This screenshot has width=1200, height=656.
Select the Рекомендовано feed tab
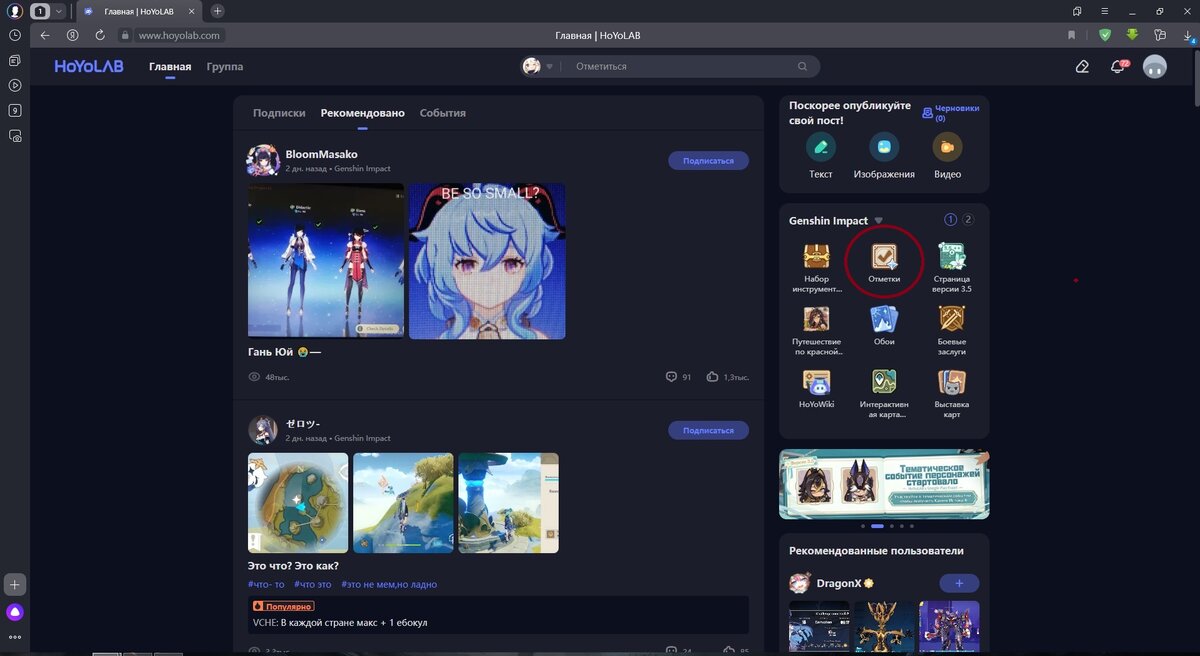[x=363, y=113]
